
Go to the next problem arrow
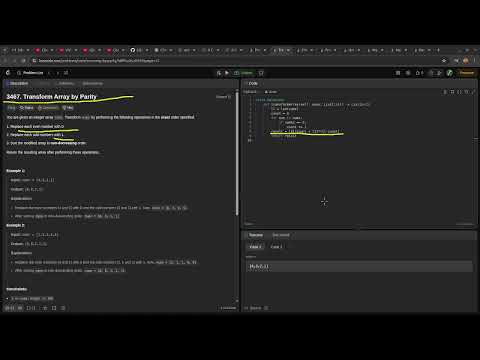57,73
